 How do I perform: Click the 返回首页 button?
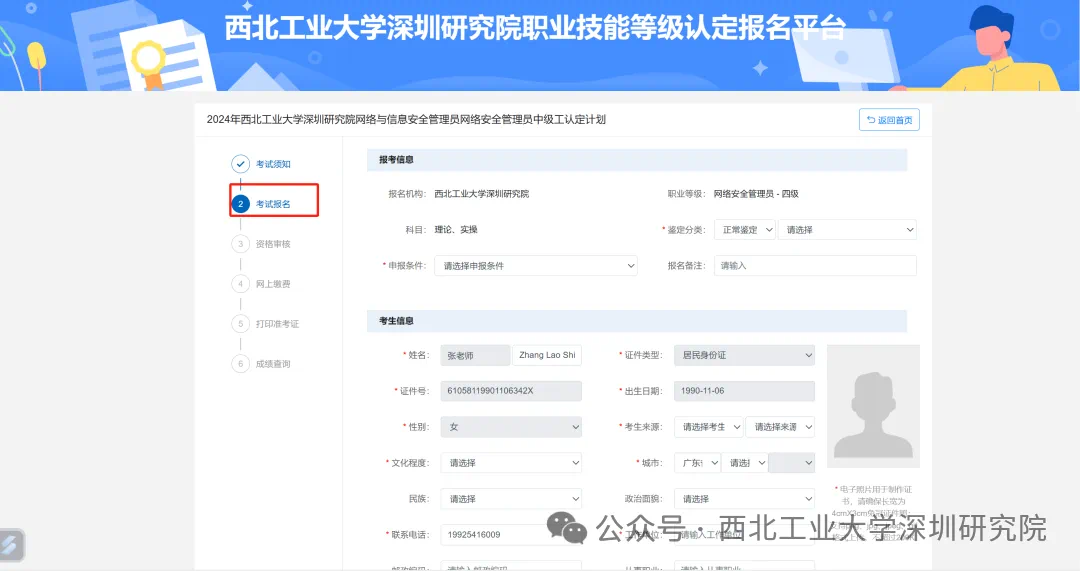(889, 120)
